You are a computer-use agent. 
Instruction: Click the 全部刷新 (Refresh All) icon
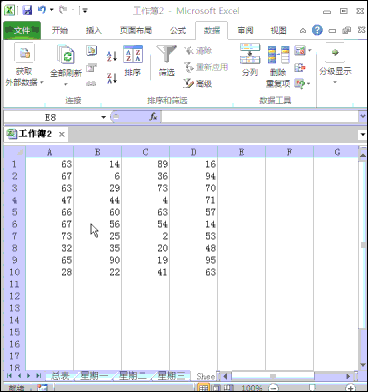(66, 54)
